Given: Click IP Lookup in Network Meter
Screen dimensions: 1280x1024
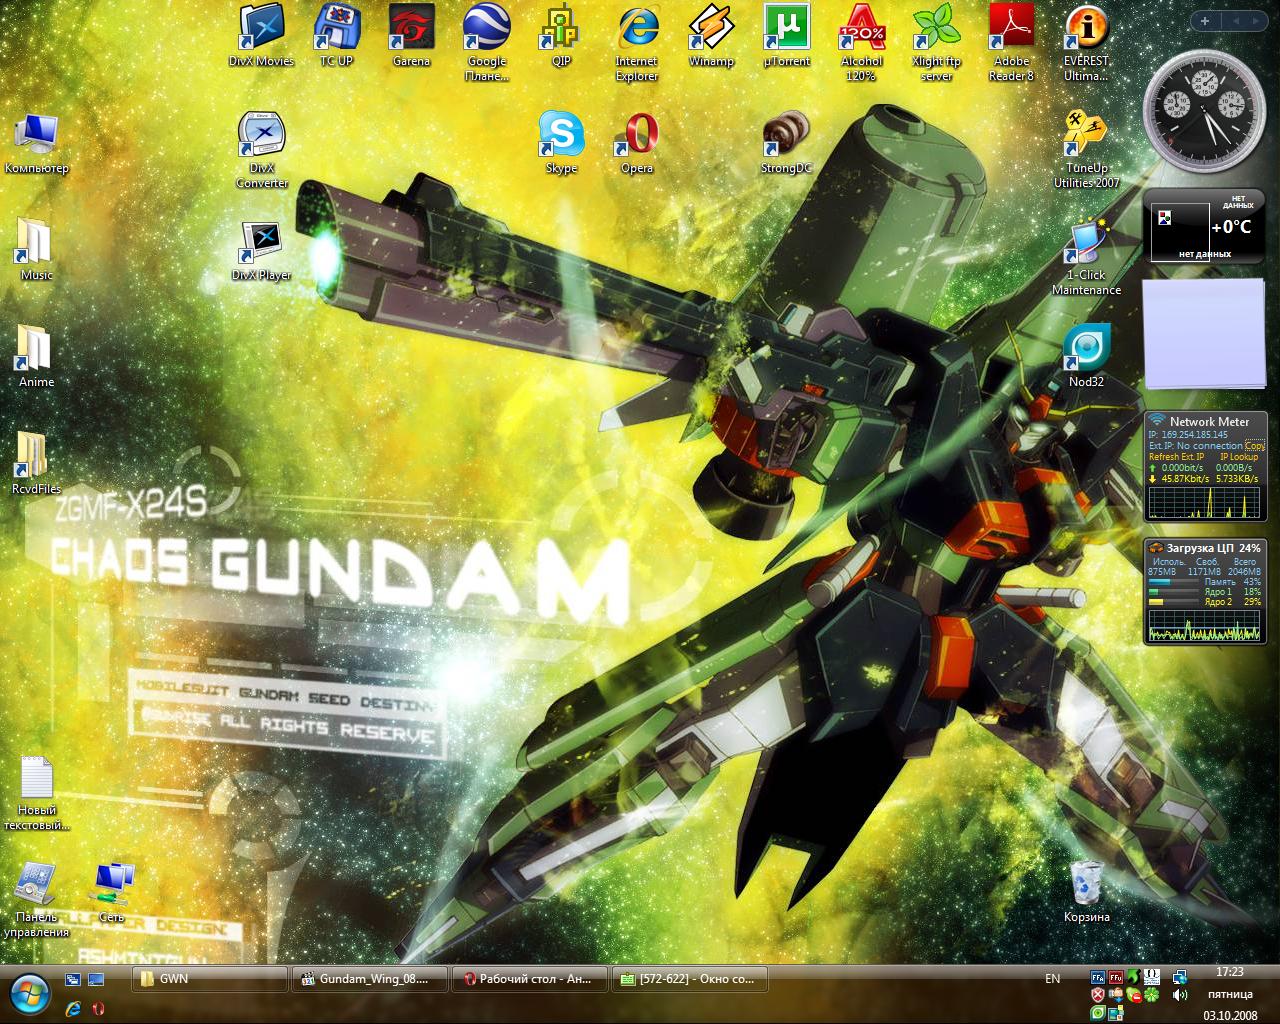Looking at the screenshot, I should pos(1239,457).
